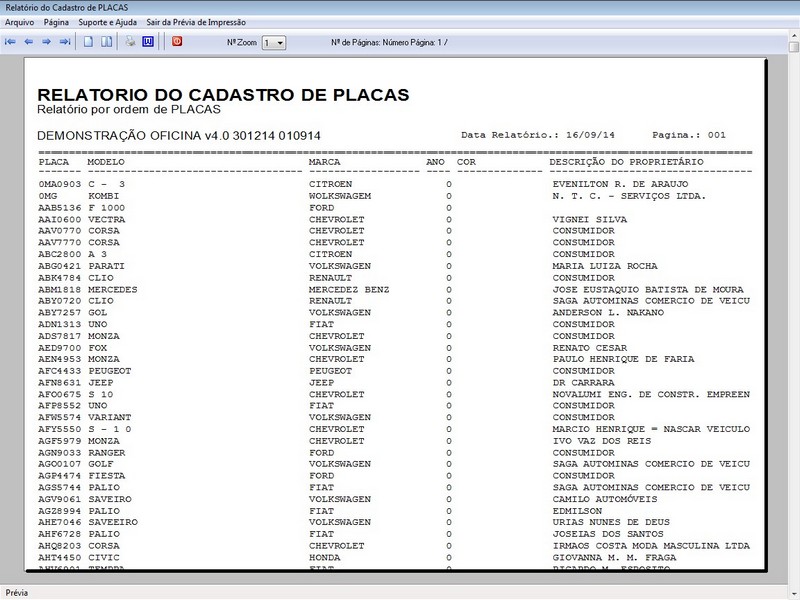Click the subtitle Relatório por ordem de PLACAS
800x600 pixels.
129,109
